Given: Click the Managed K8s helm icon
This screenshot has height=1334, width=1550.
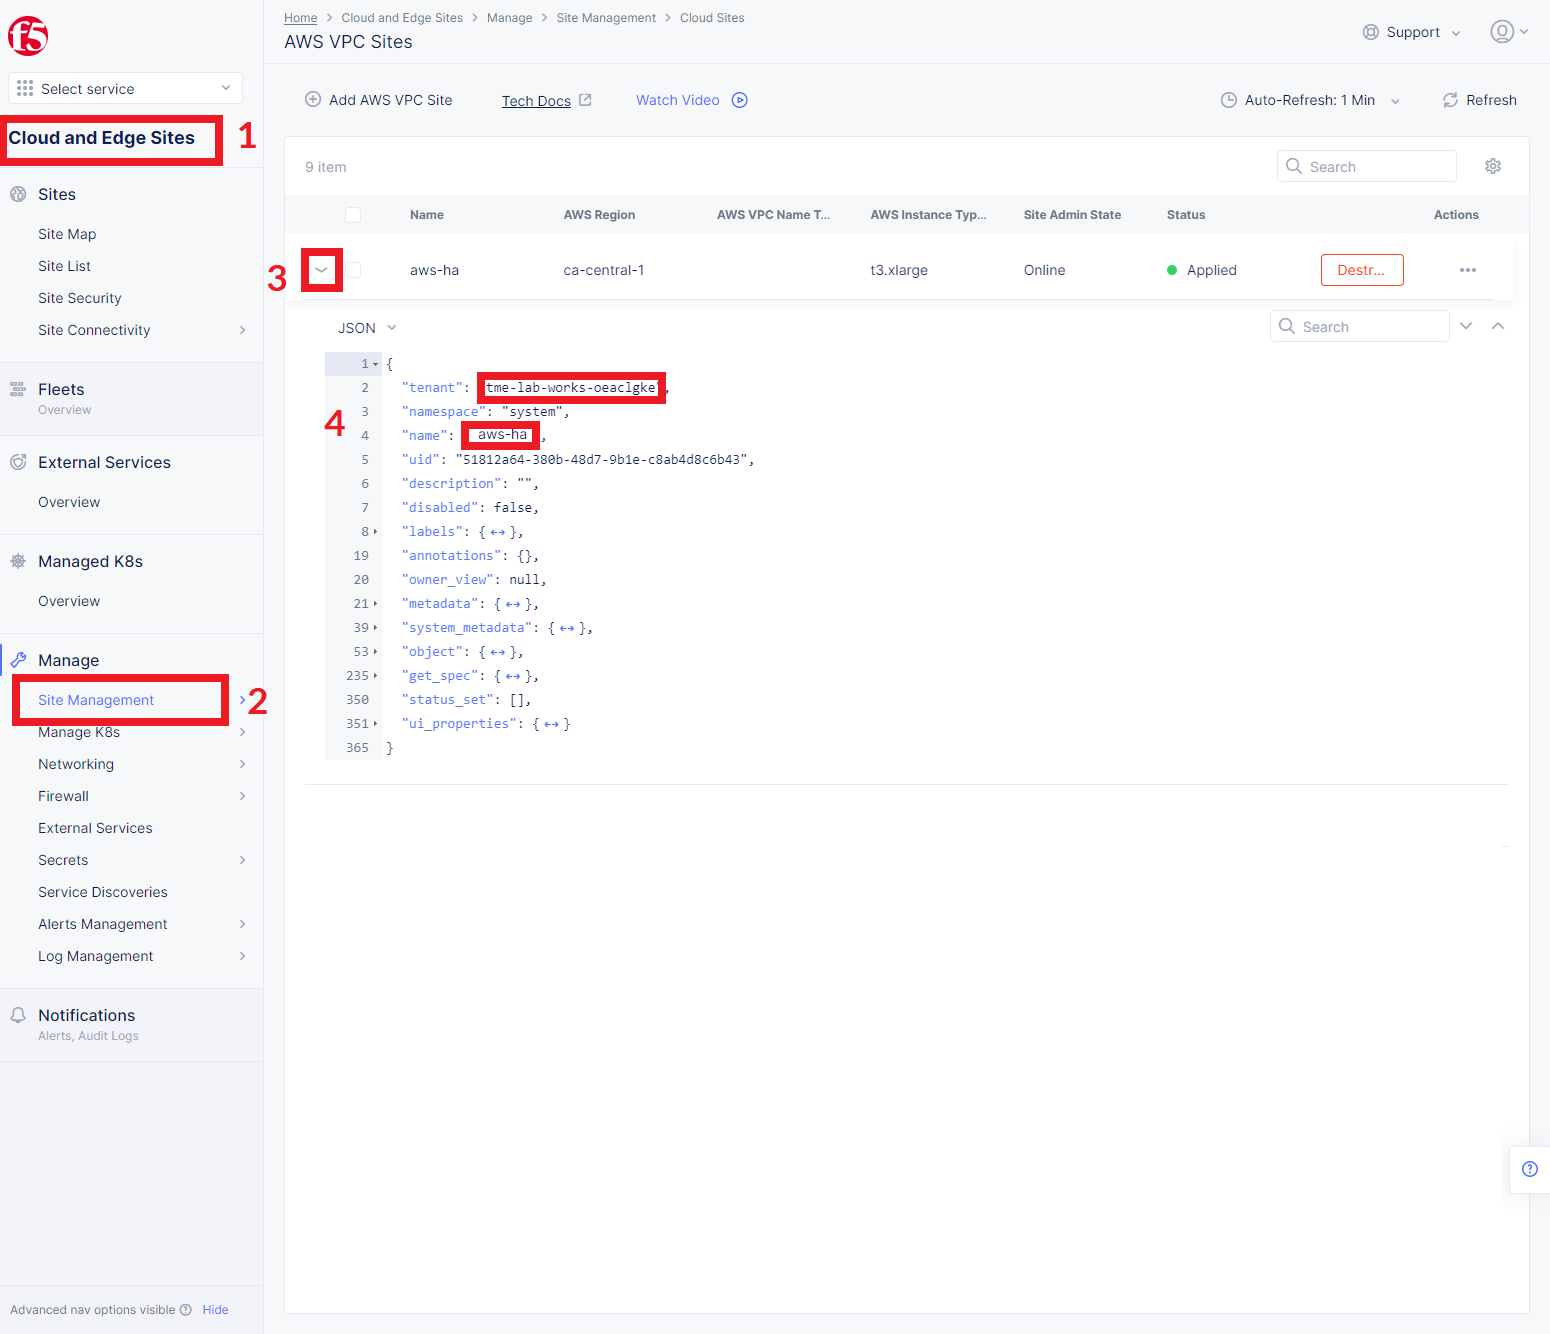Looking at the screenshot, I should pos(18,561).
